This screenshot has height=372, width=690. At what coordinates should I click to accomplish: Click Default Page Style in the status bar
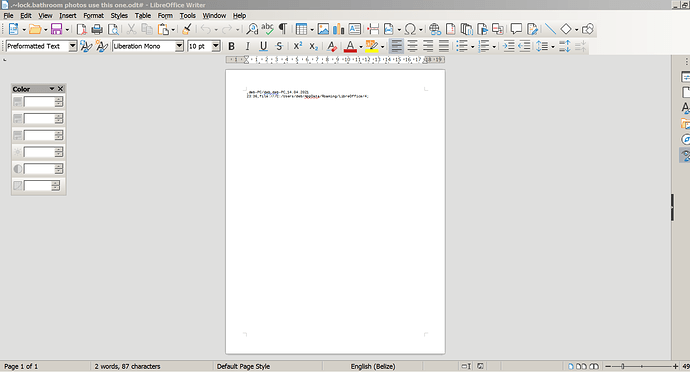[243, 366]
